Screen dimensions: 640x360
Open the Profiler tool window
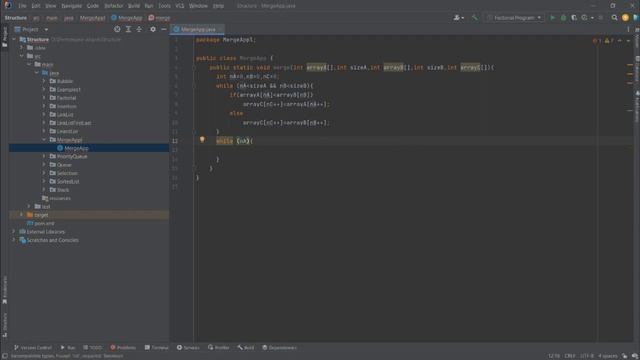pyautogui.click(x=218, y=348)
